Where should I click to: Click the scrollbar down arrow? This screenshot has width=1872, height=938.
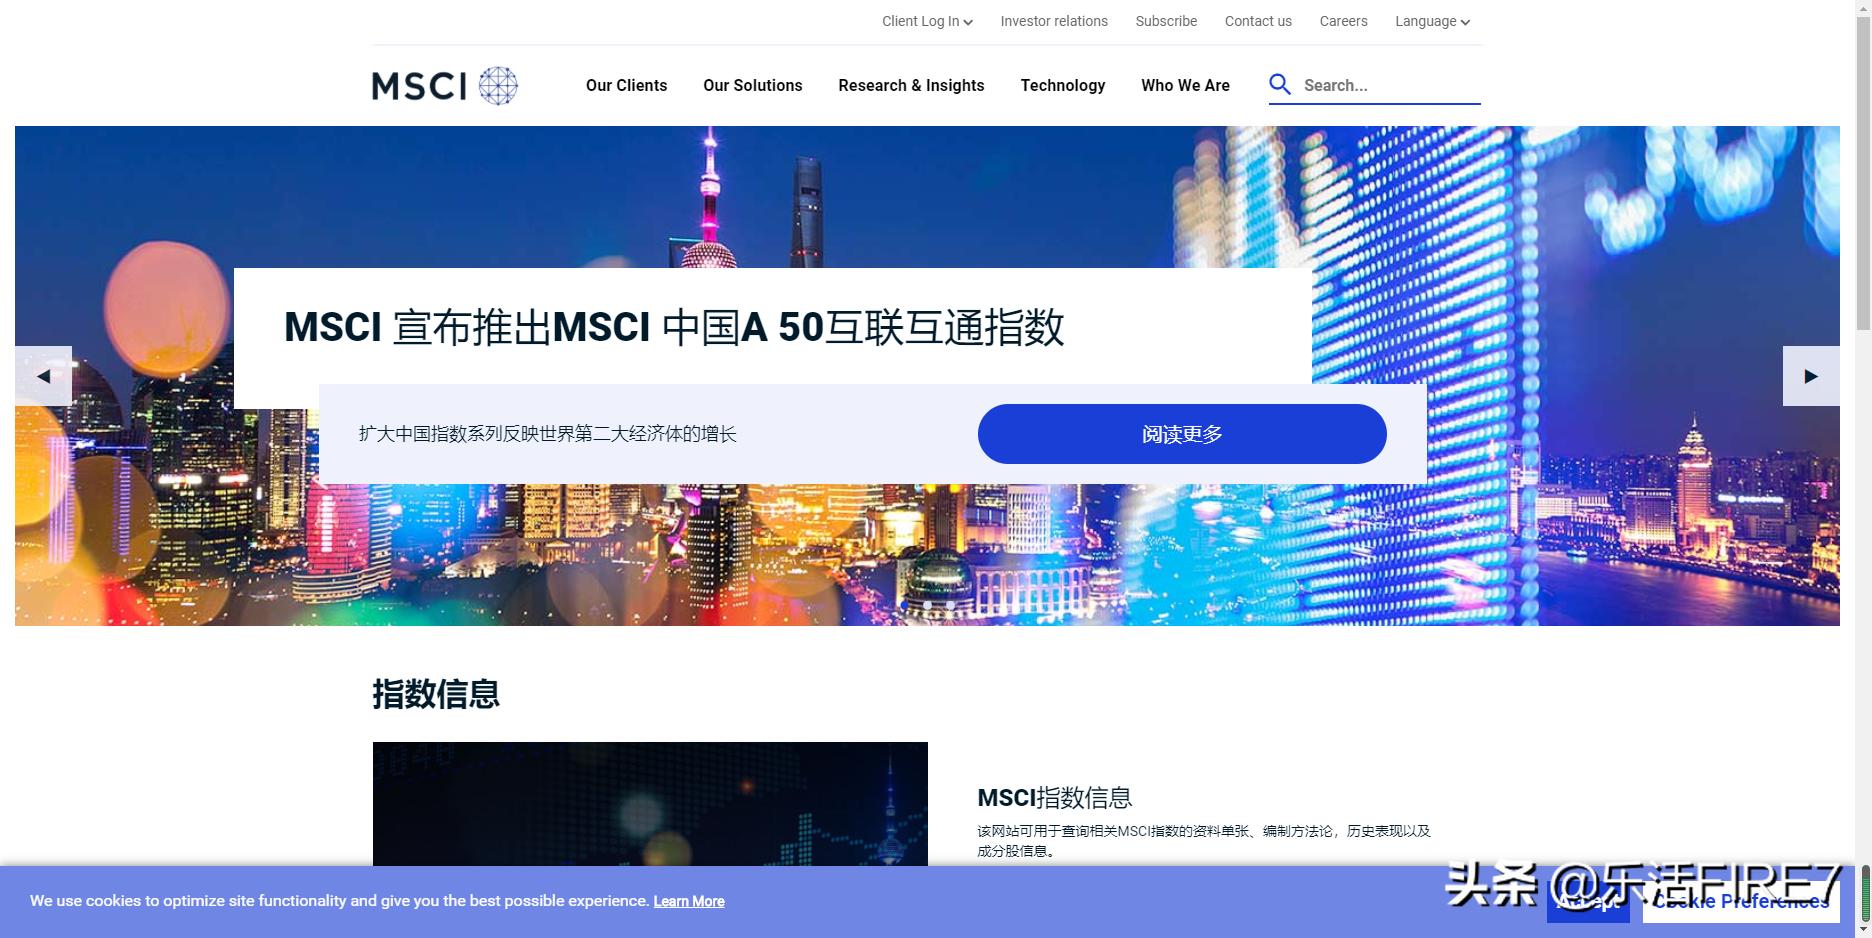point(1863,928)
